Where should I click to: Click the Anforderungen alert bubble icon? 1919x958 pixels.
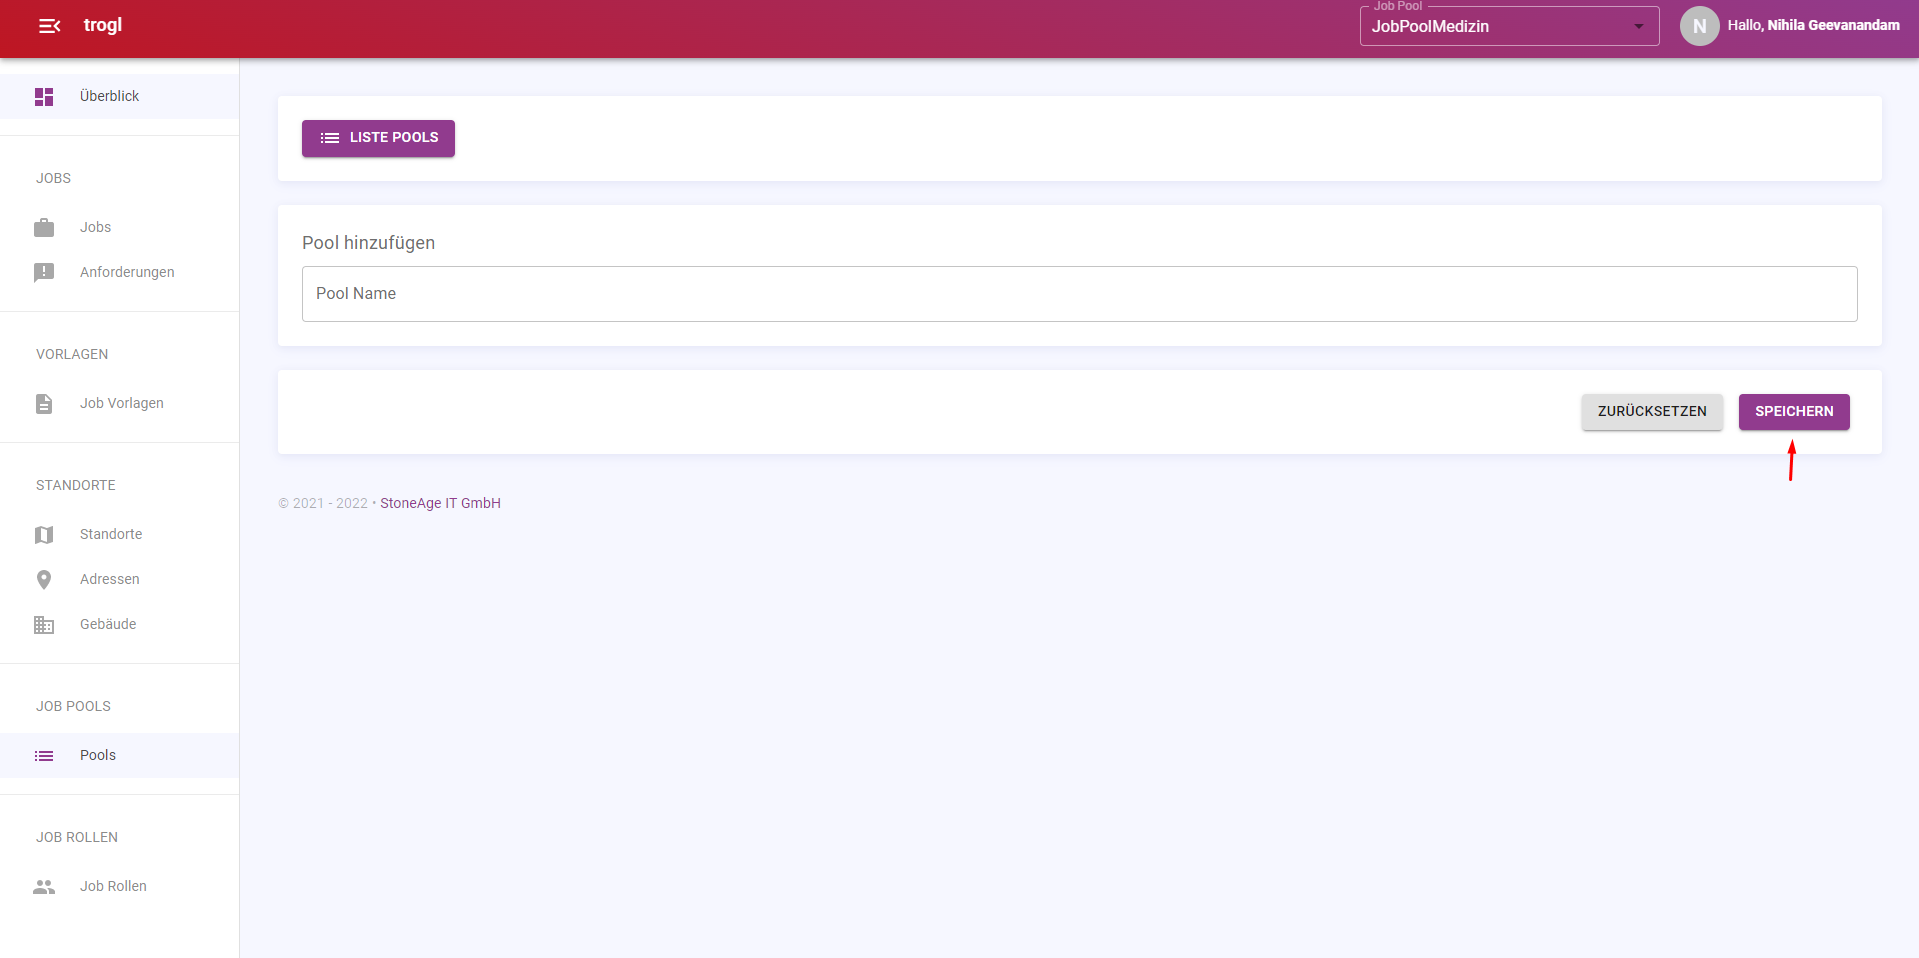point(44,273)
